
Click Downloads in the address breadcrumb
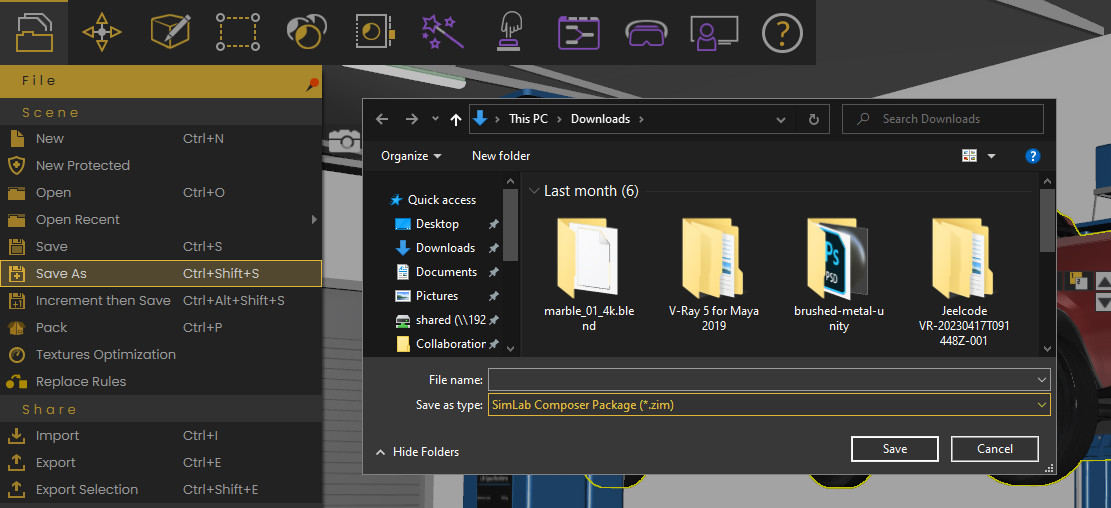(600, 119)
